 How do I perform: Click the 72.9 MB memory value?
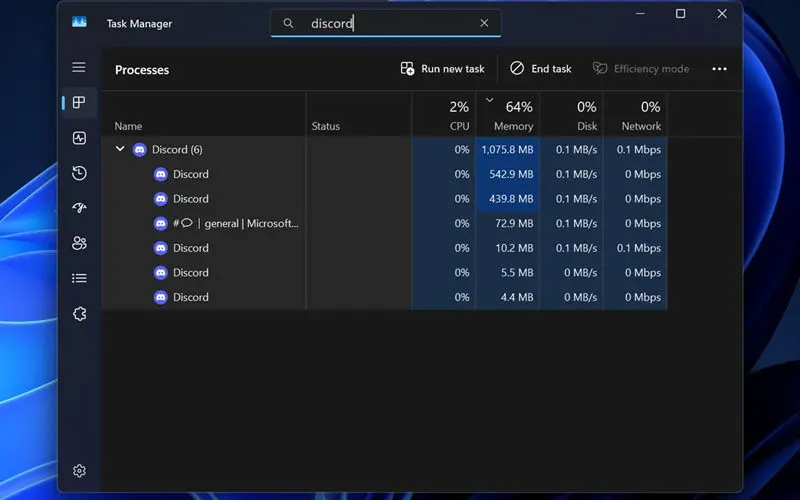click(514, 223)
